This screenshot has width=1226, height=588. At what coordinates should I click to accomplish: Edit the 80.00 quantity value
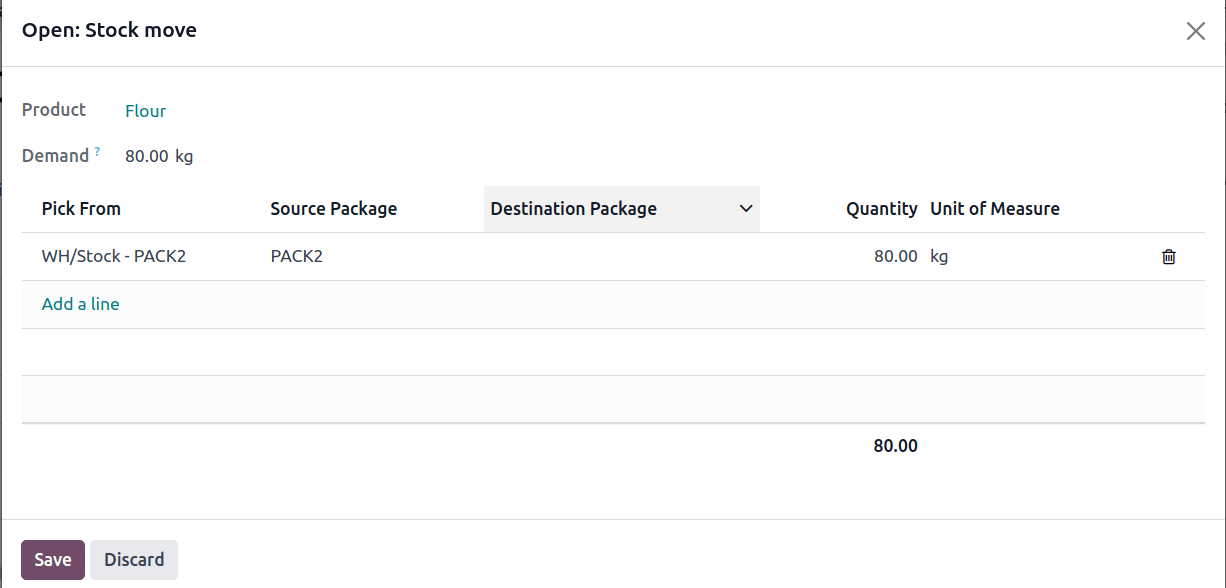click(x=895, y=256)
